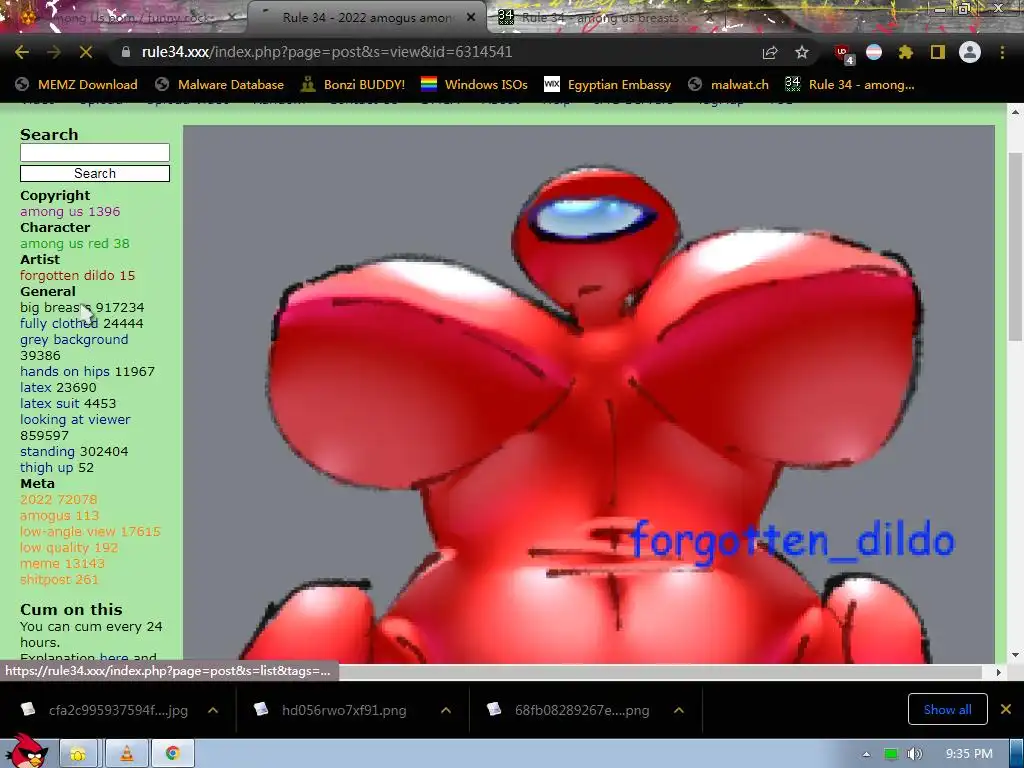Open the MEMZ Download bookmark
The height and width of the screenshot is (768, 1024).
pos(76,84)
